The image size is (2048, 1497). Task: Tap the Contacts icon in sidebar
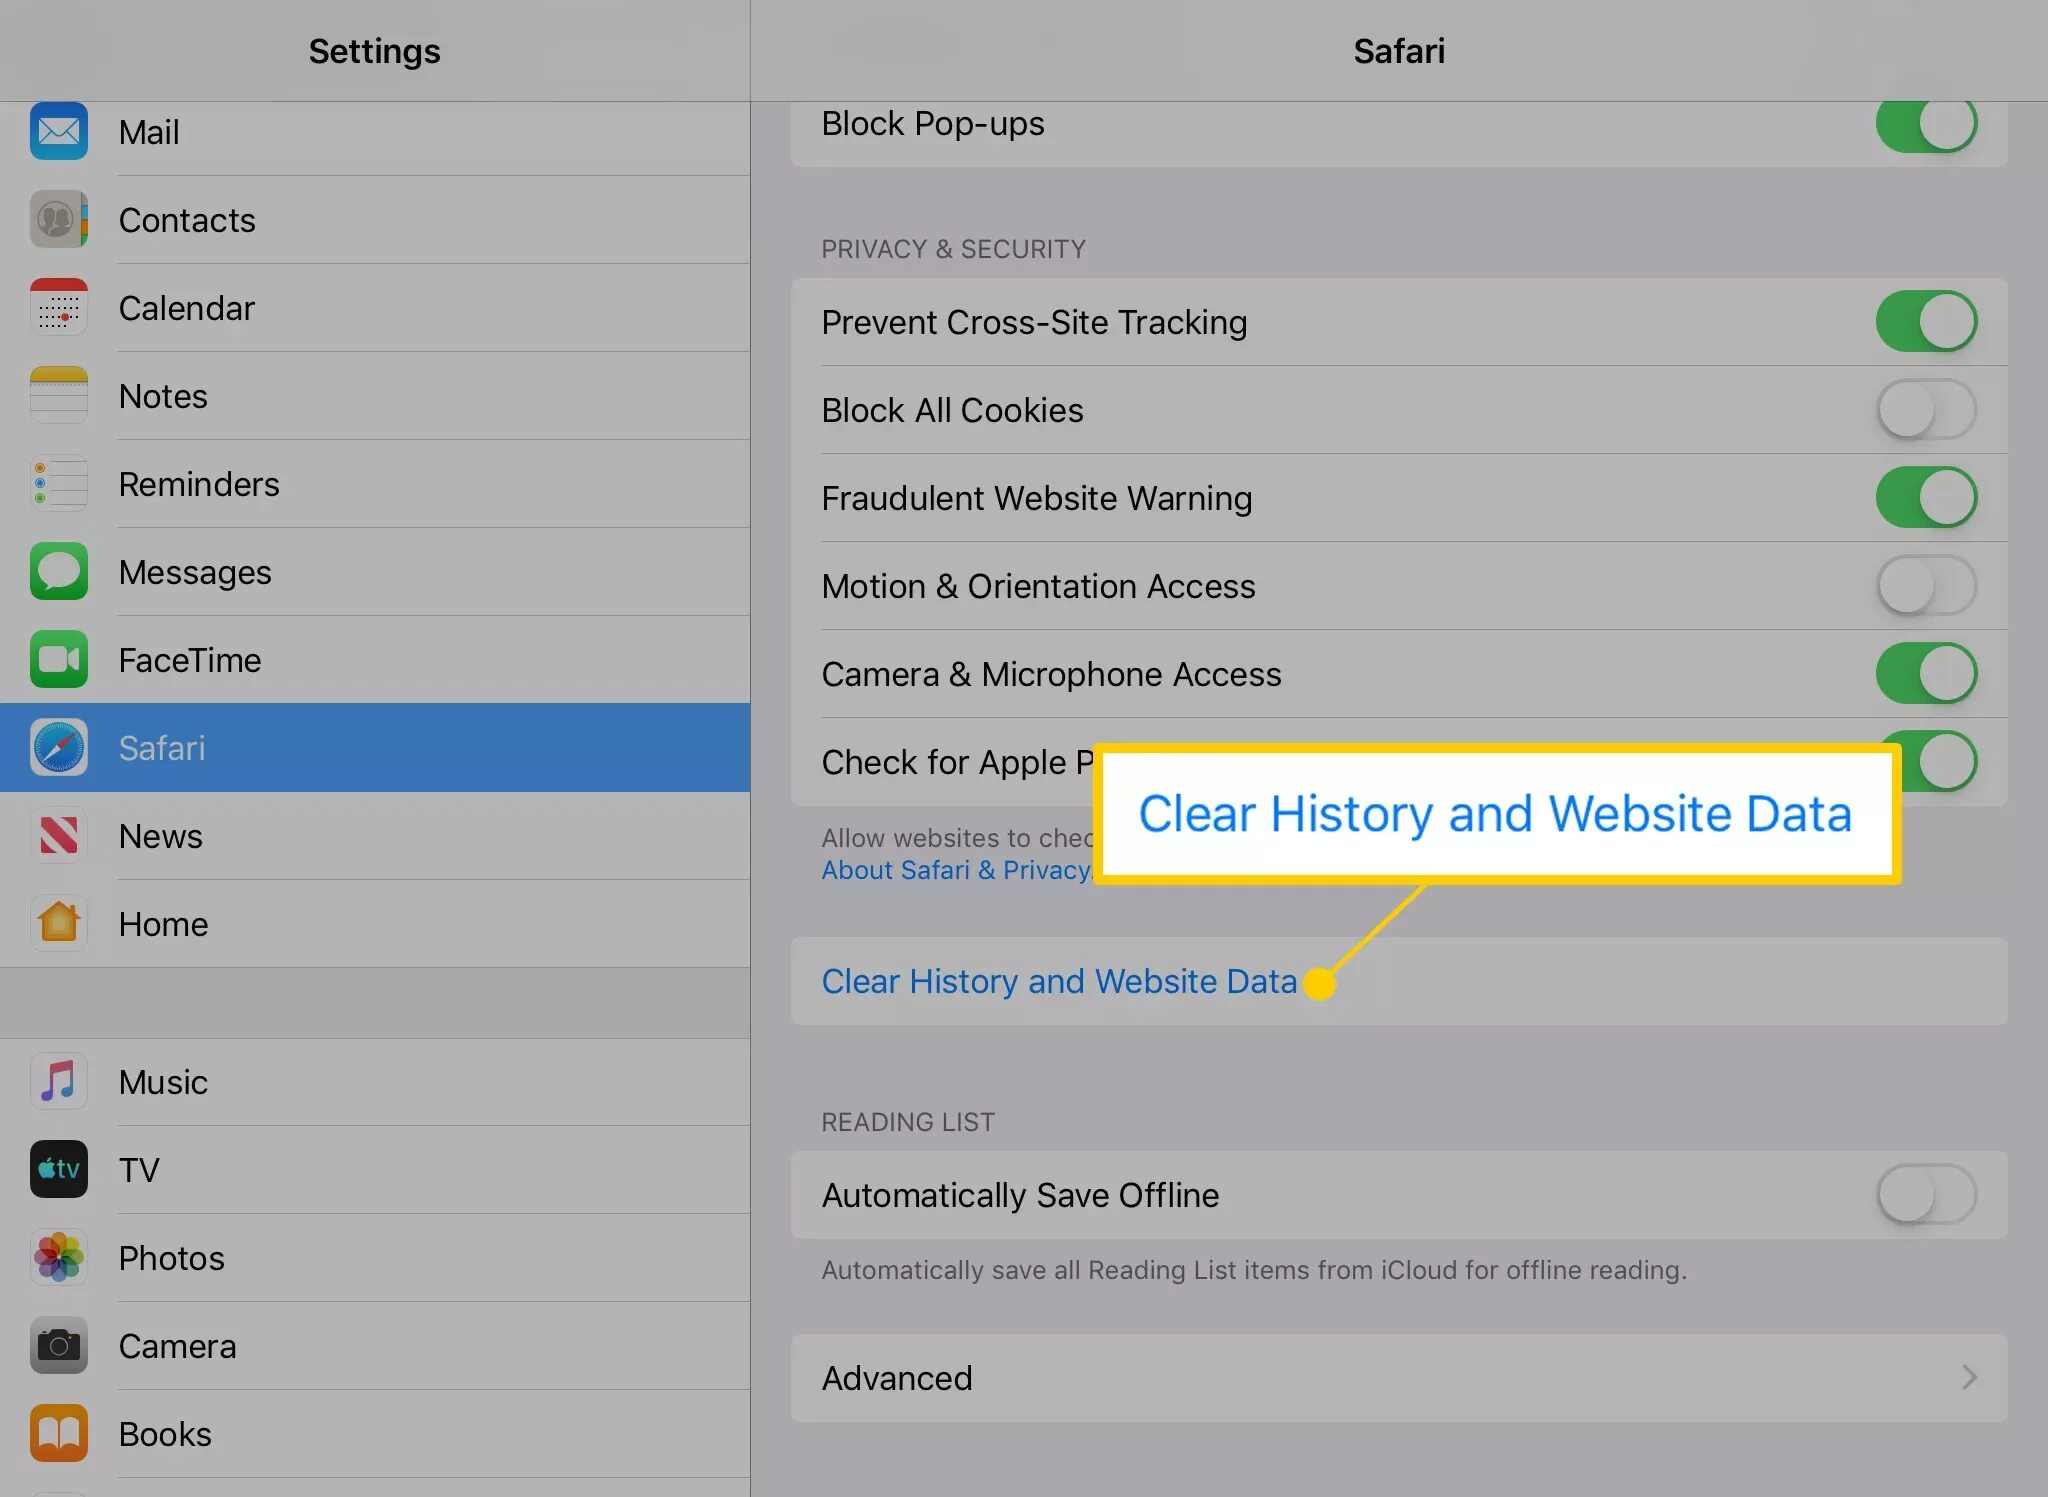click(59, 219)
